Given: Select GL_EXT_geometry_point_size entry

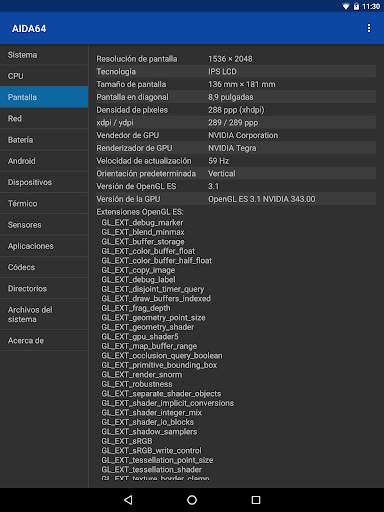Looking at the screenshot, I should (153, 317).
